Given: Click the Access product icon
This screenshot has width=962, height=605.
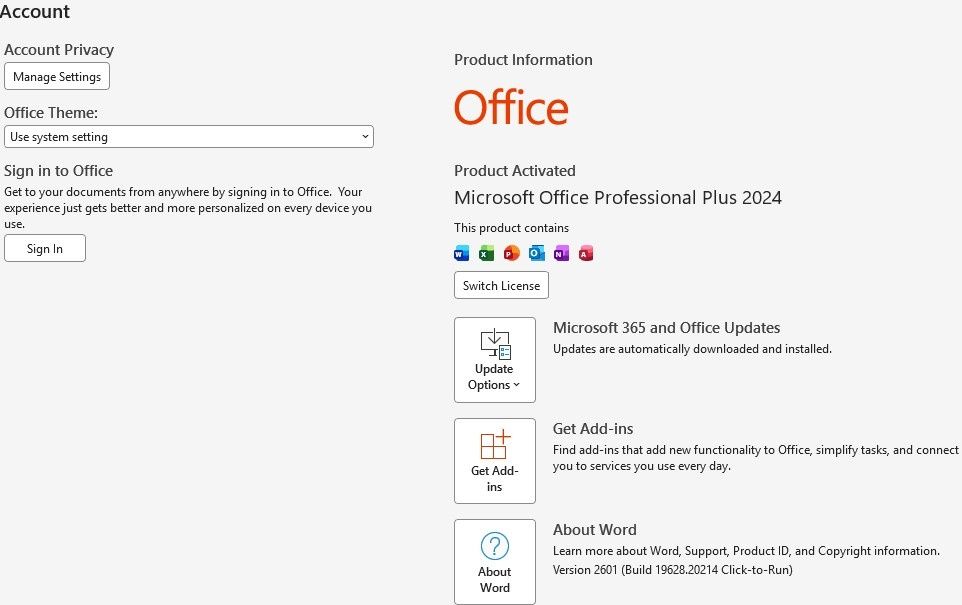Looking at the screenshot, I should click(x=586, y=253).
